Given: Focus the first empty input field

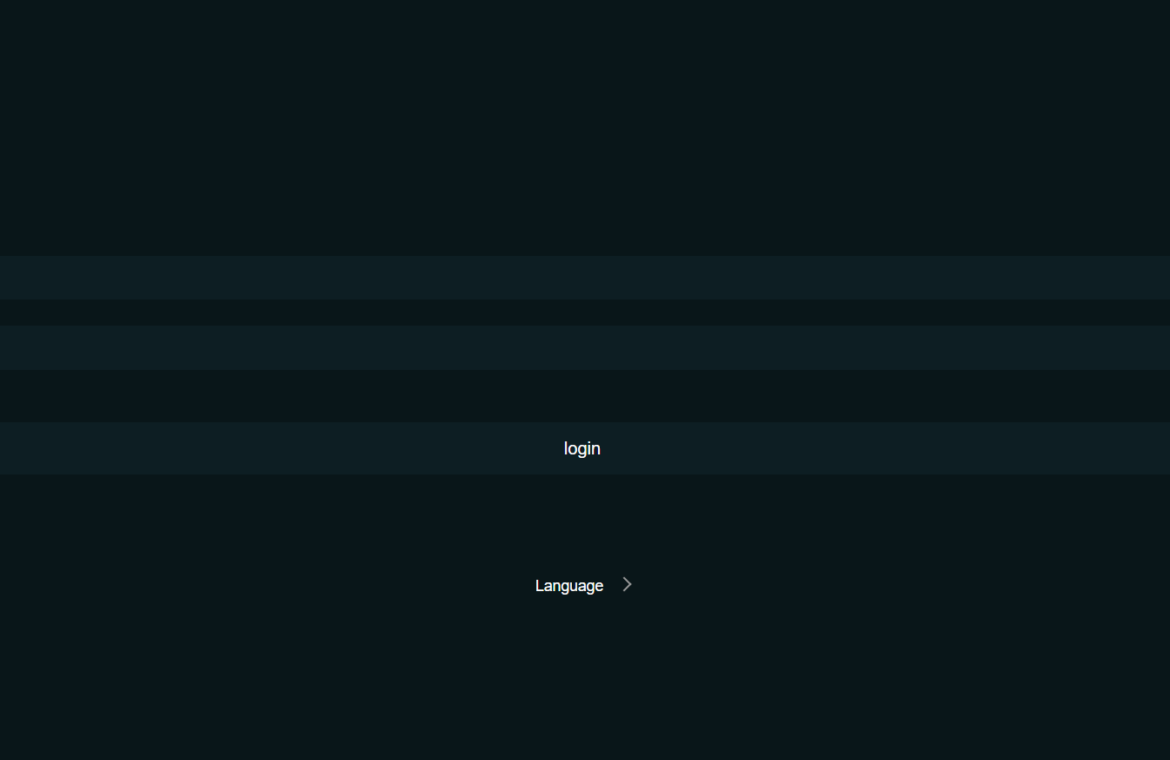Looking at the screenshot, I should [585, 277].
